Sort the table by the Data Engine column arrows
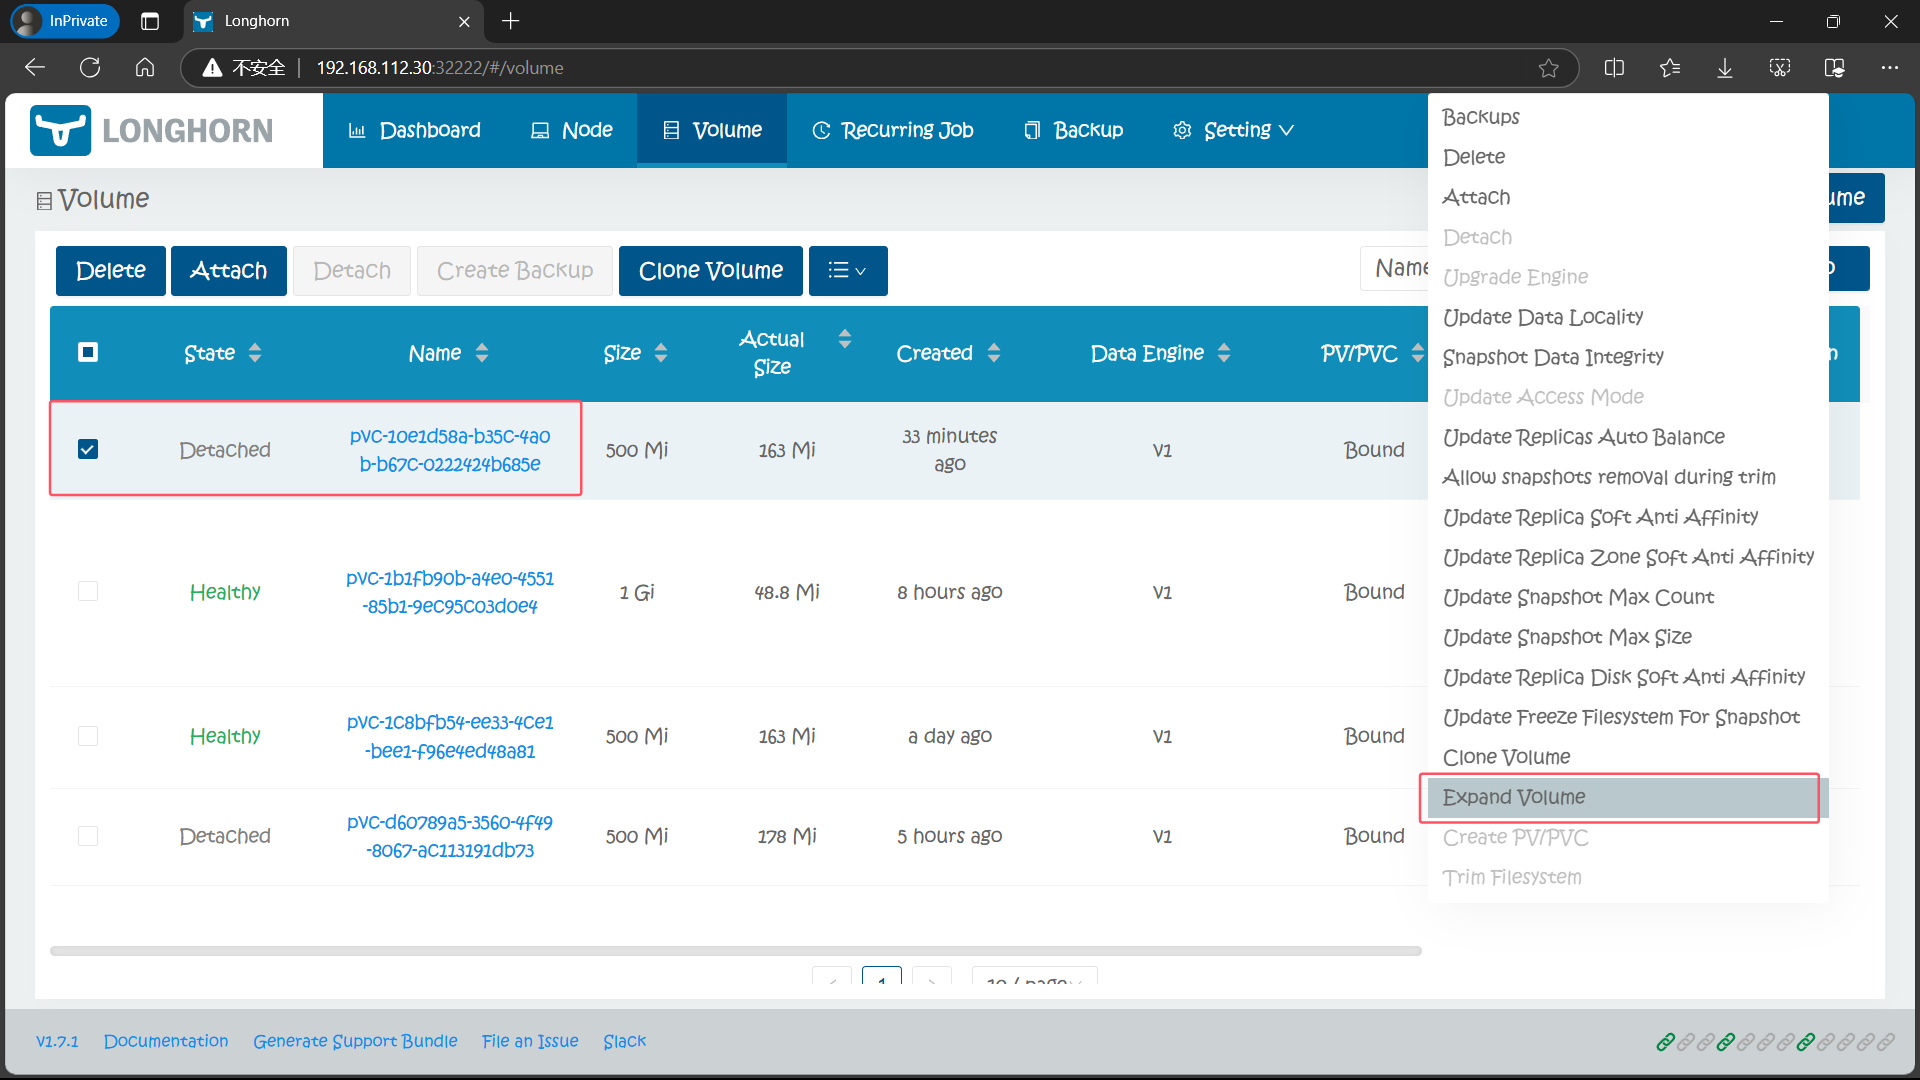The width and height of the screenshot is (1920, 1080). point(1224,353)
